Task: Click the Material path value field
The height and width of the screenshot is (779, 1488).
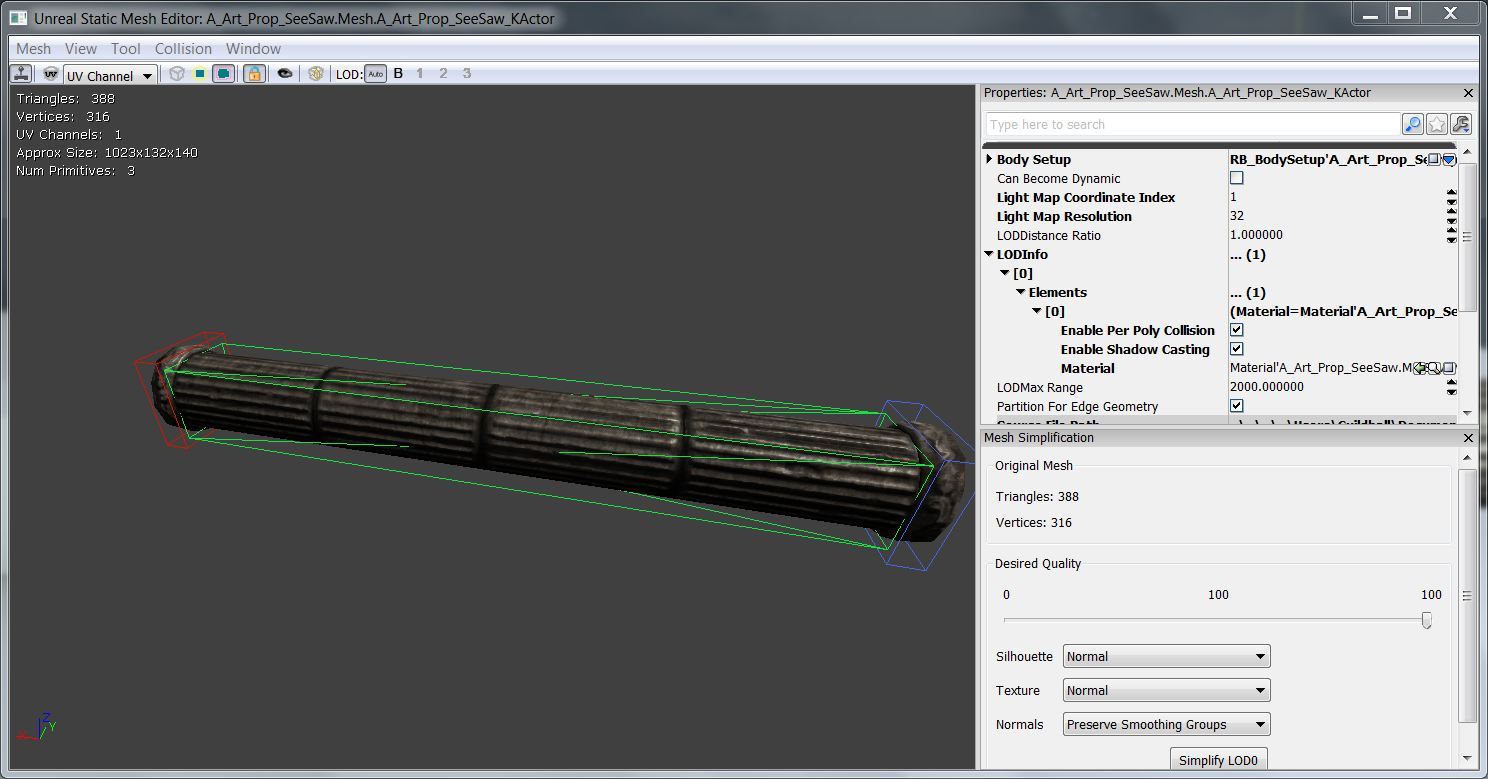Action: (x=1320, y=368)
